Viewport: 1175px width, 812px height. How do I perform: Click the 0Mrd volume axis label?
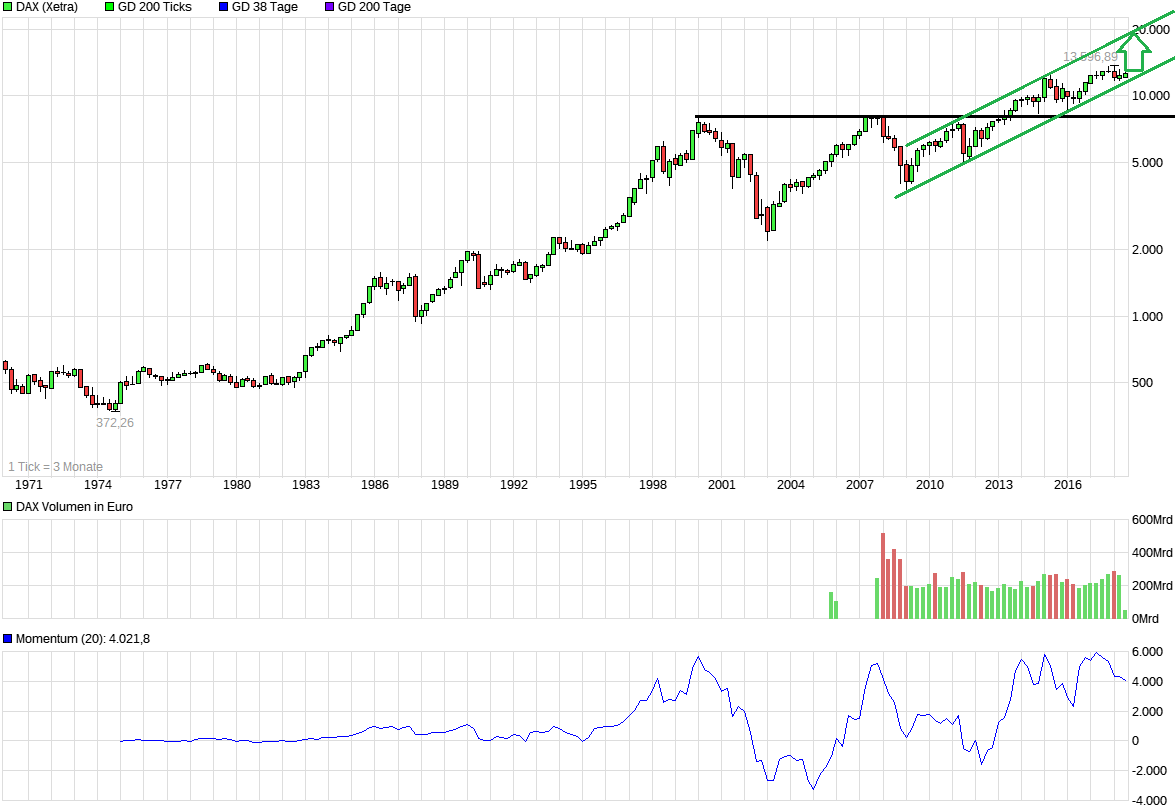point(1145,619)
